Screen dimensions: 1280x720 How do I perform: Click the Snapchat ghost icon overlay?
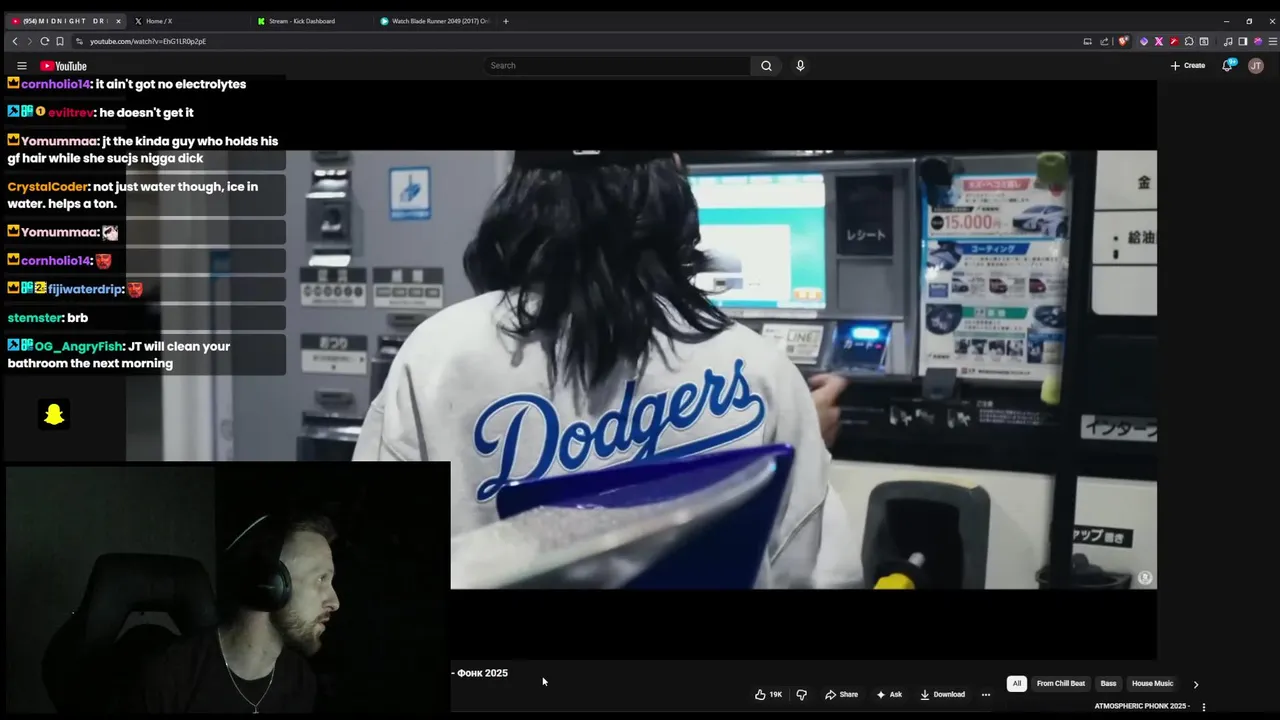point(54,414)
